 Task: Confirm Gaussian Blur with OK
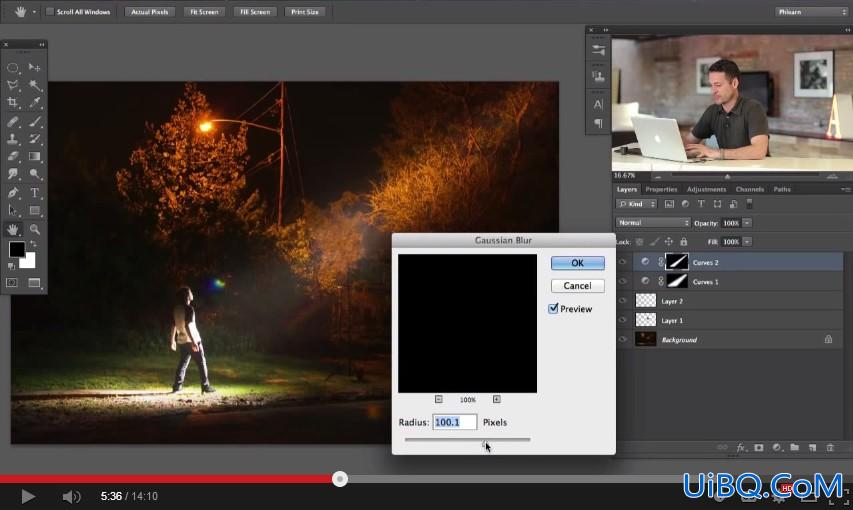point(577,263)
